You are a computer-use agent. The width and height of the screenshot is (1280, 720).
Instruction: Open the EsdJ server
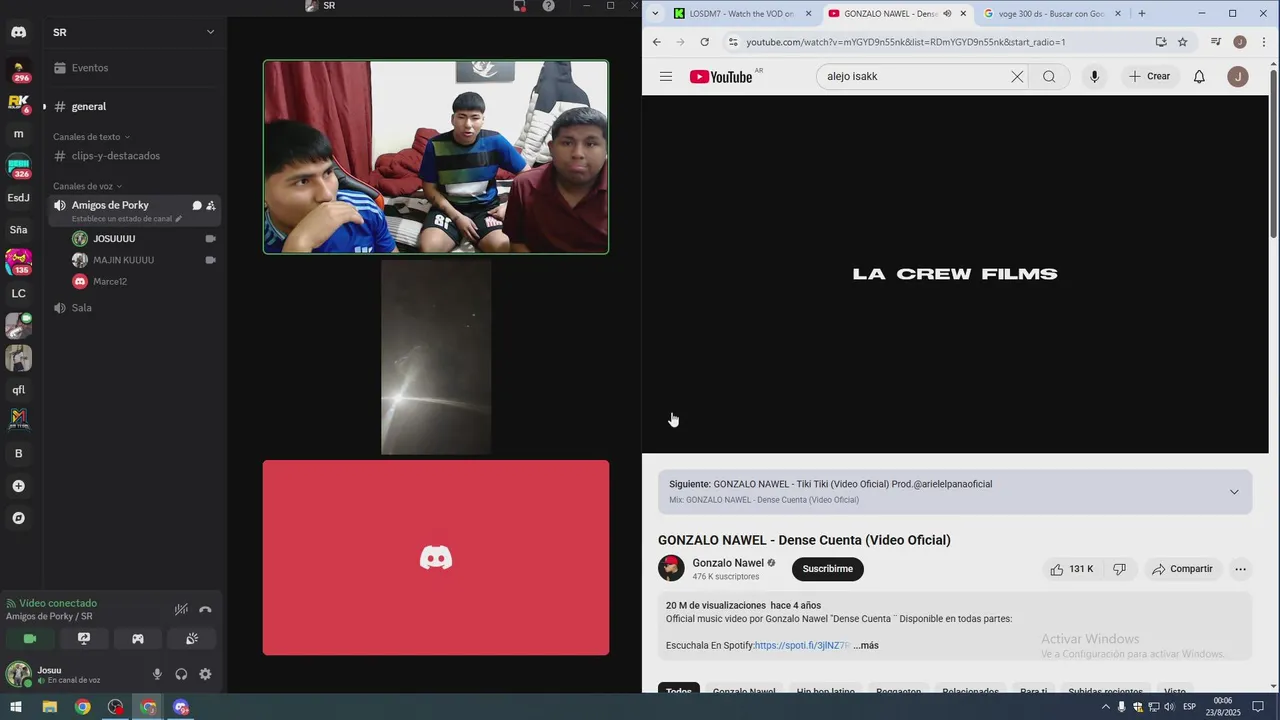[18, 198]
